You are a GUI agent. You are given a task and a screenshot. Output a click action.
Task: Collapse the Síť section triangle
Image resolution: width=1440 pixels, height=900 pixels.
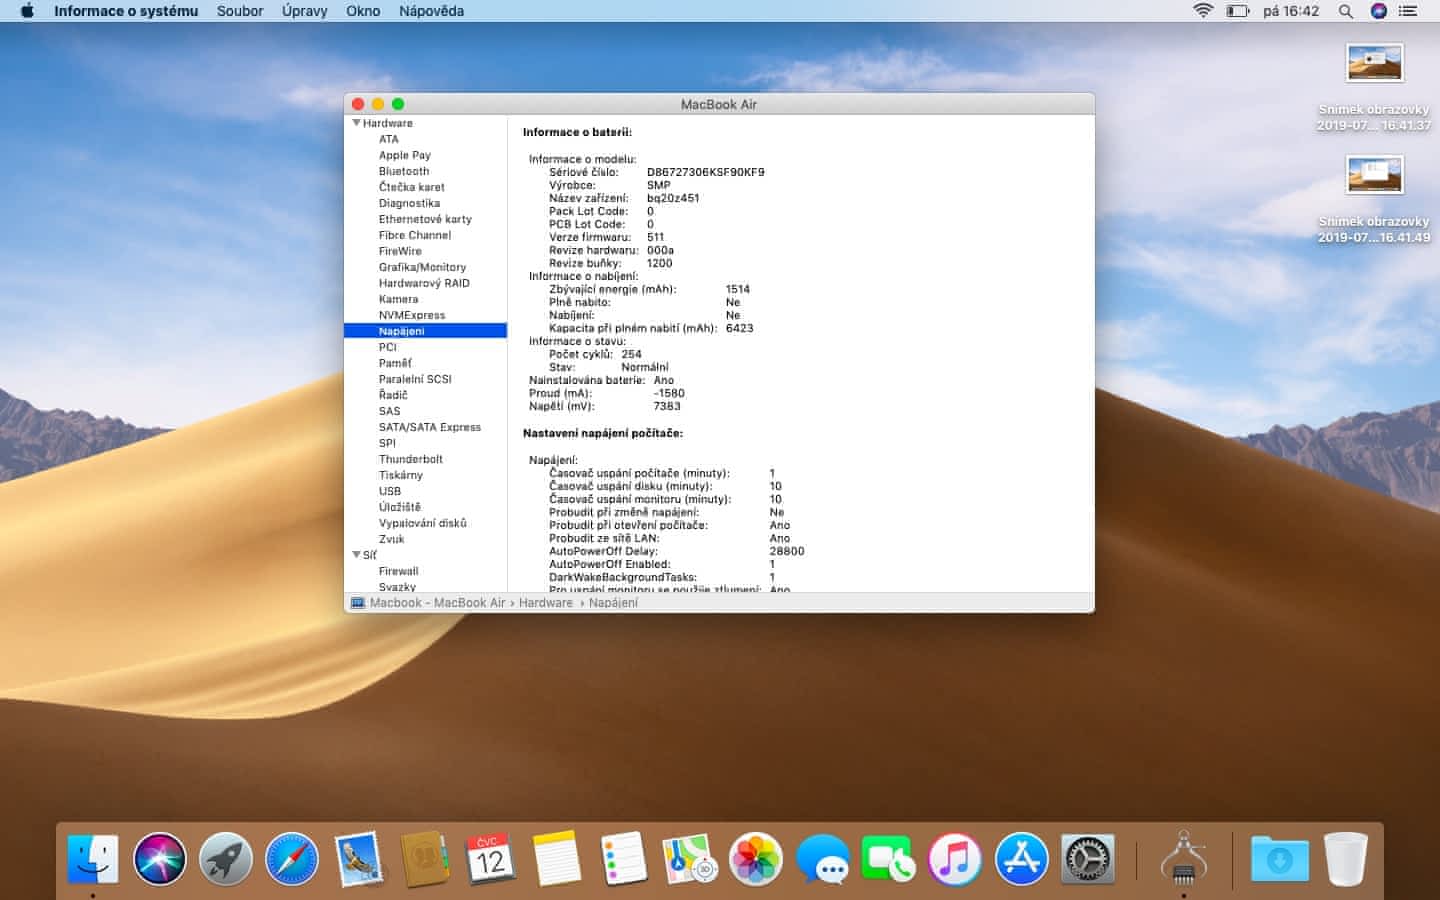[356, 554]
